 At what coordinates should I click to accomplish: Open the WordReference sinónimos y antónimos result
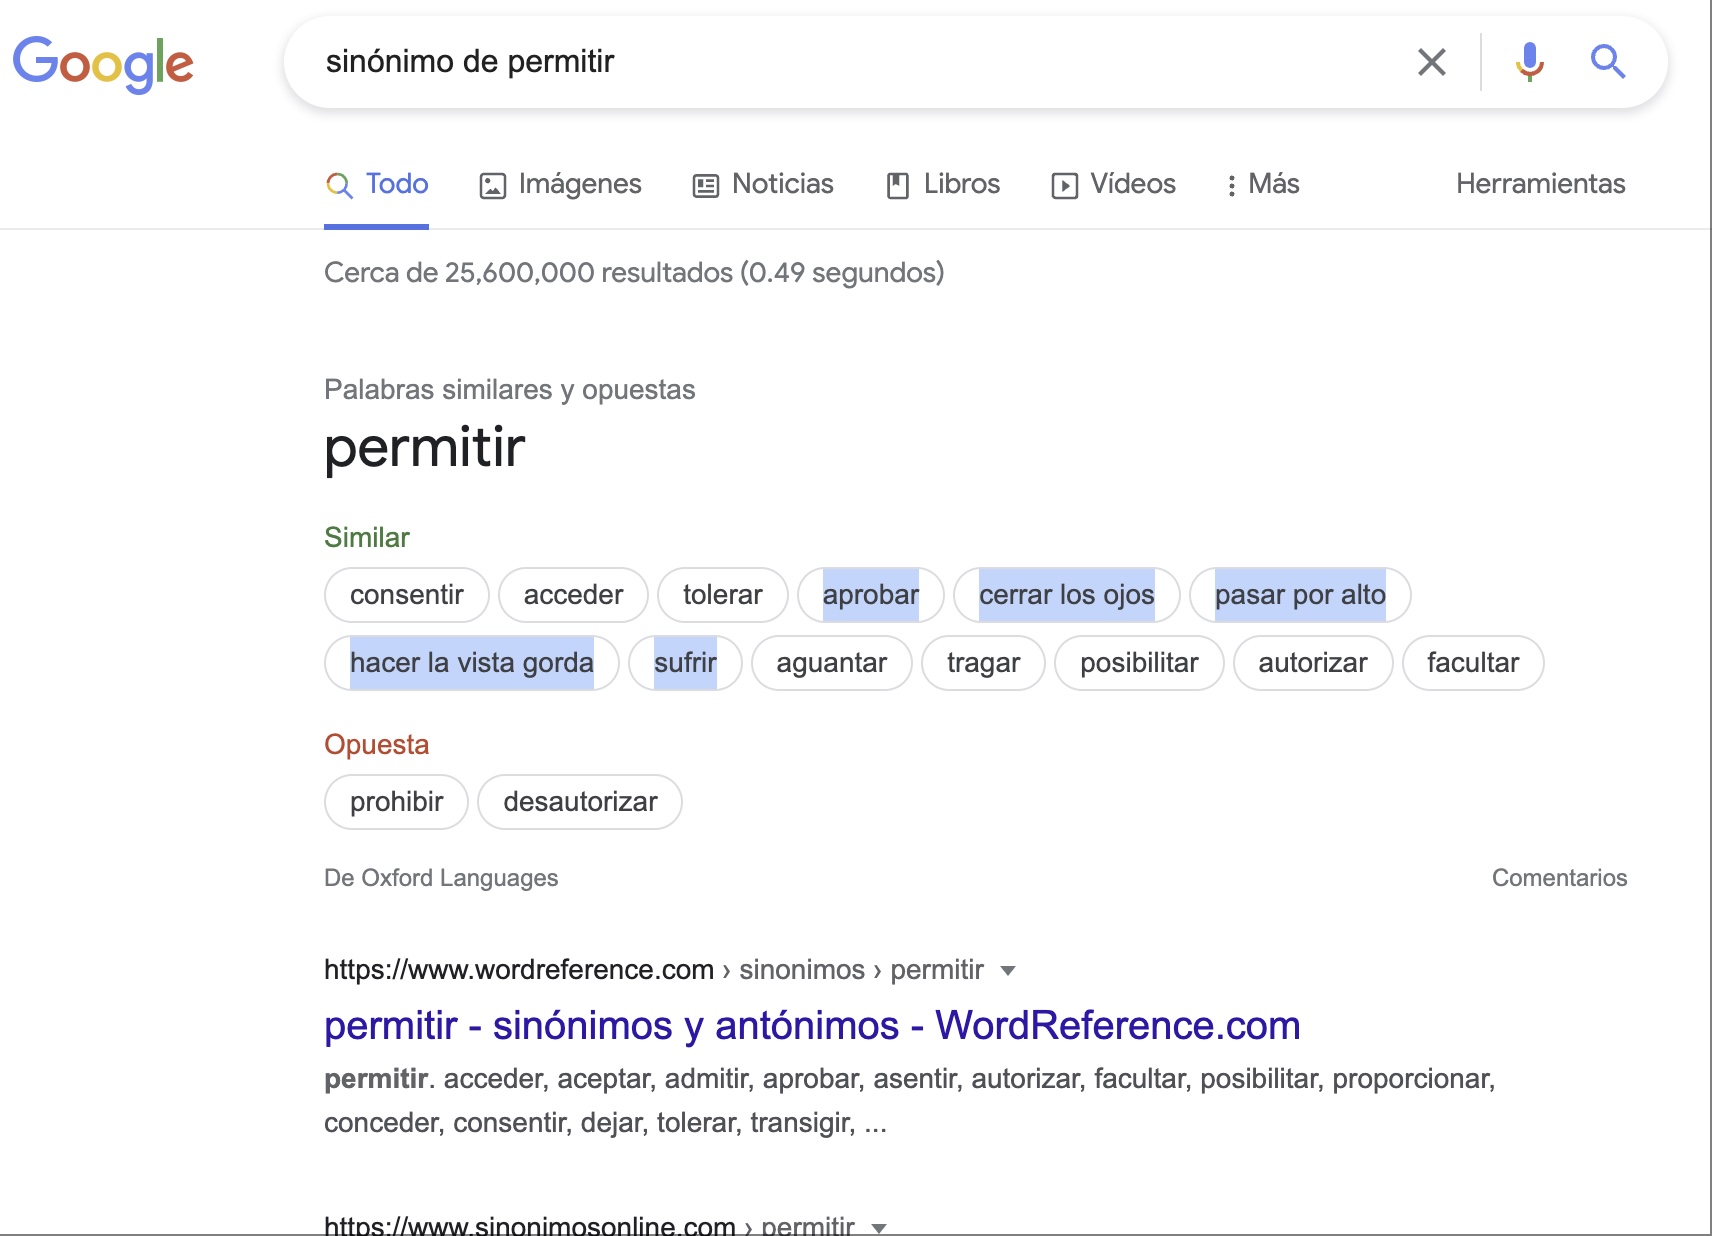811,1026
